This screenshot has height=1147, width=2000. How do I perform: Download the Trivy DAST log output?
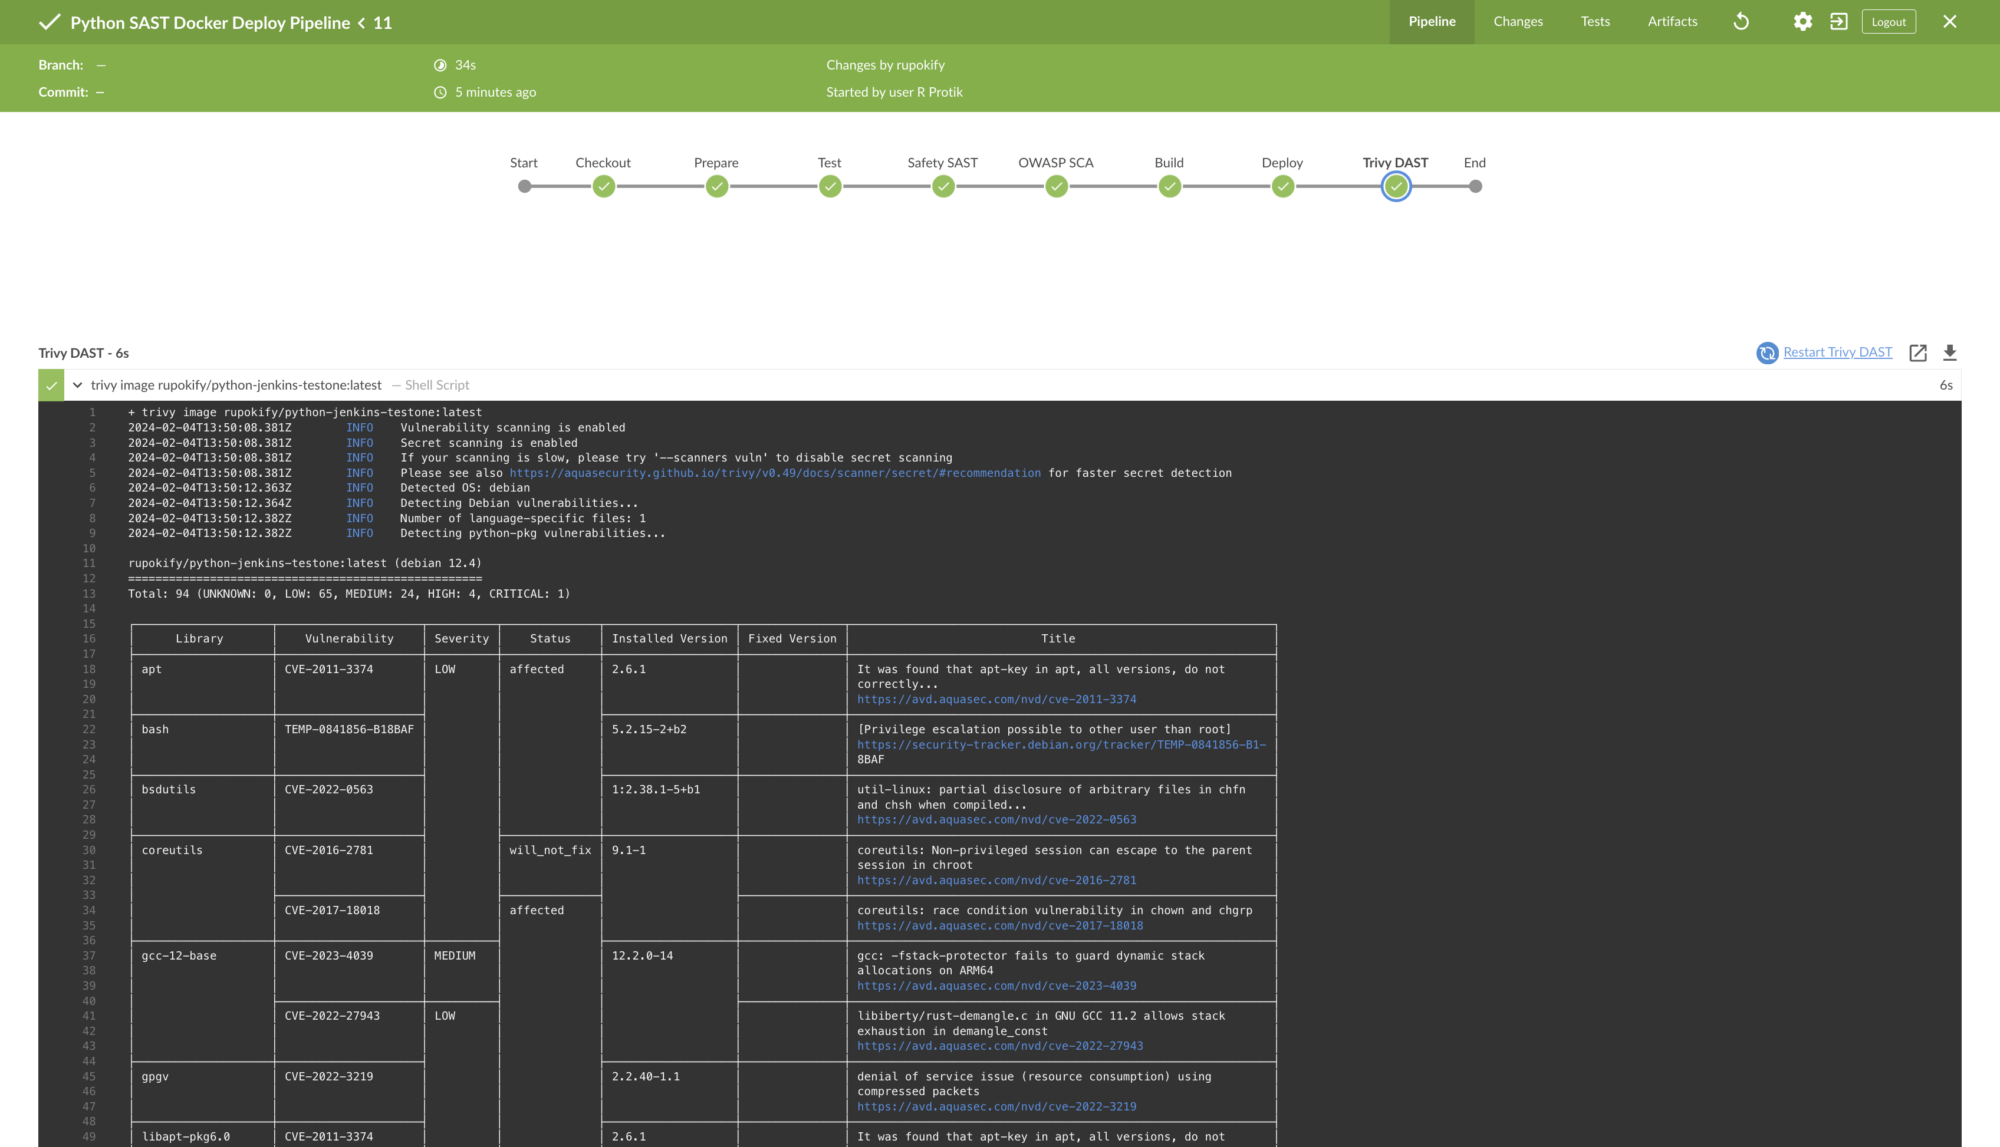(x=1950, y=353)
